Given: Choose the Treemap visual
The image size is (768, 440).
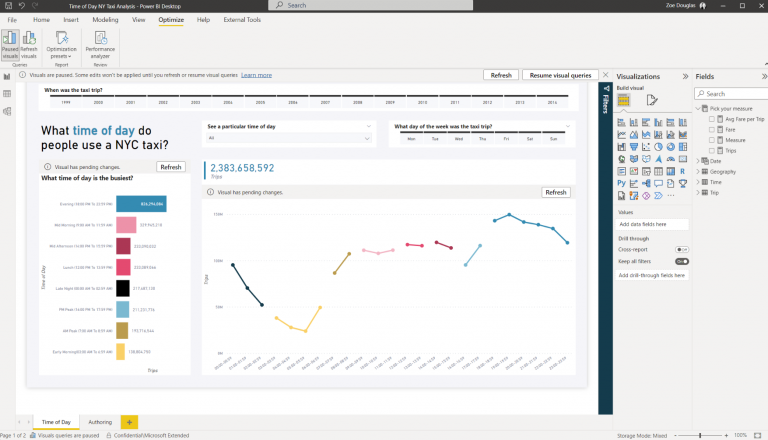Looking at the screenshot, I should coord(683,147).
